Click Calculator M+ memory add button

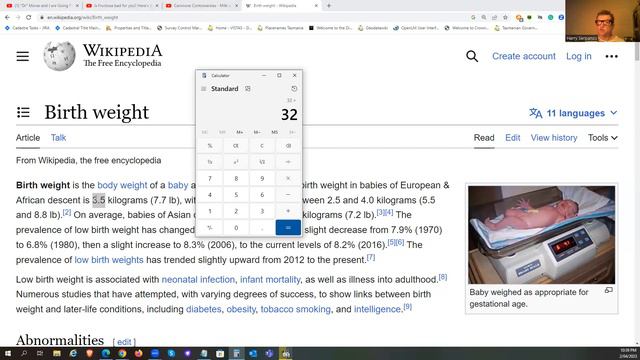point(240,132)
